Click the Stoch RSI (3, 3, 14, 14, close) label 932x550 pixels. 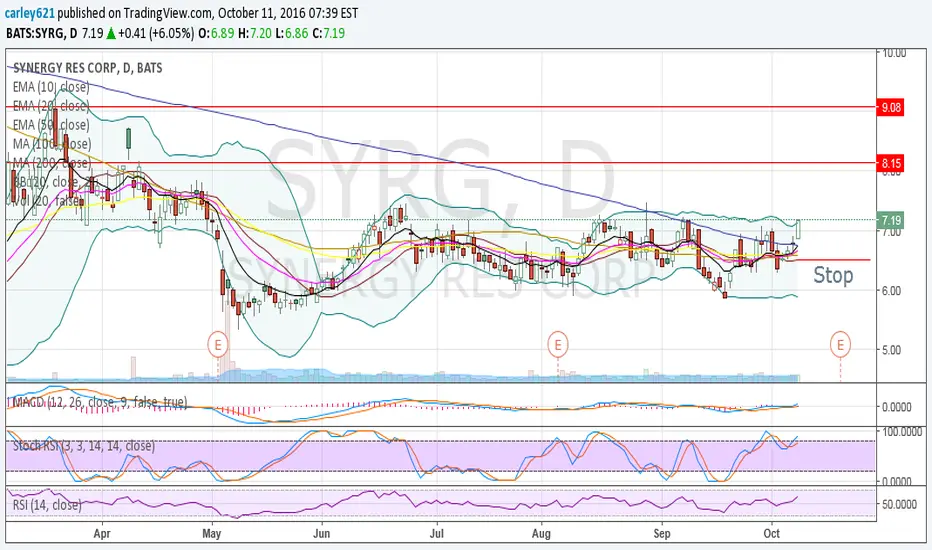tap(84, 445)
